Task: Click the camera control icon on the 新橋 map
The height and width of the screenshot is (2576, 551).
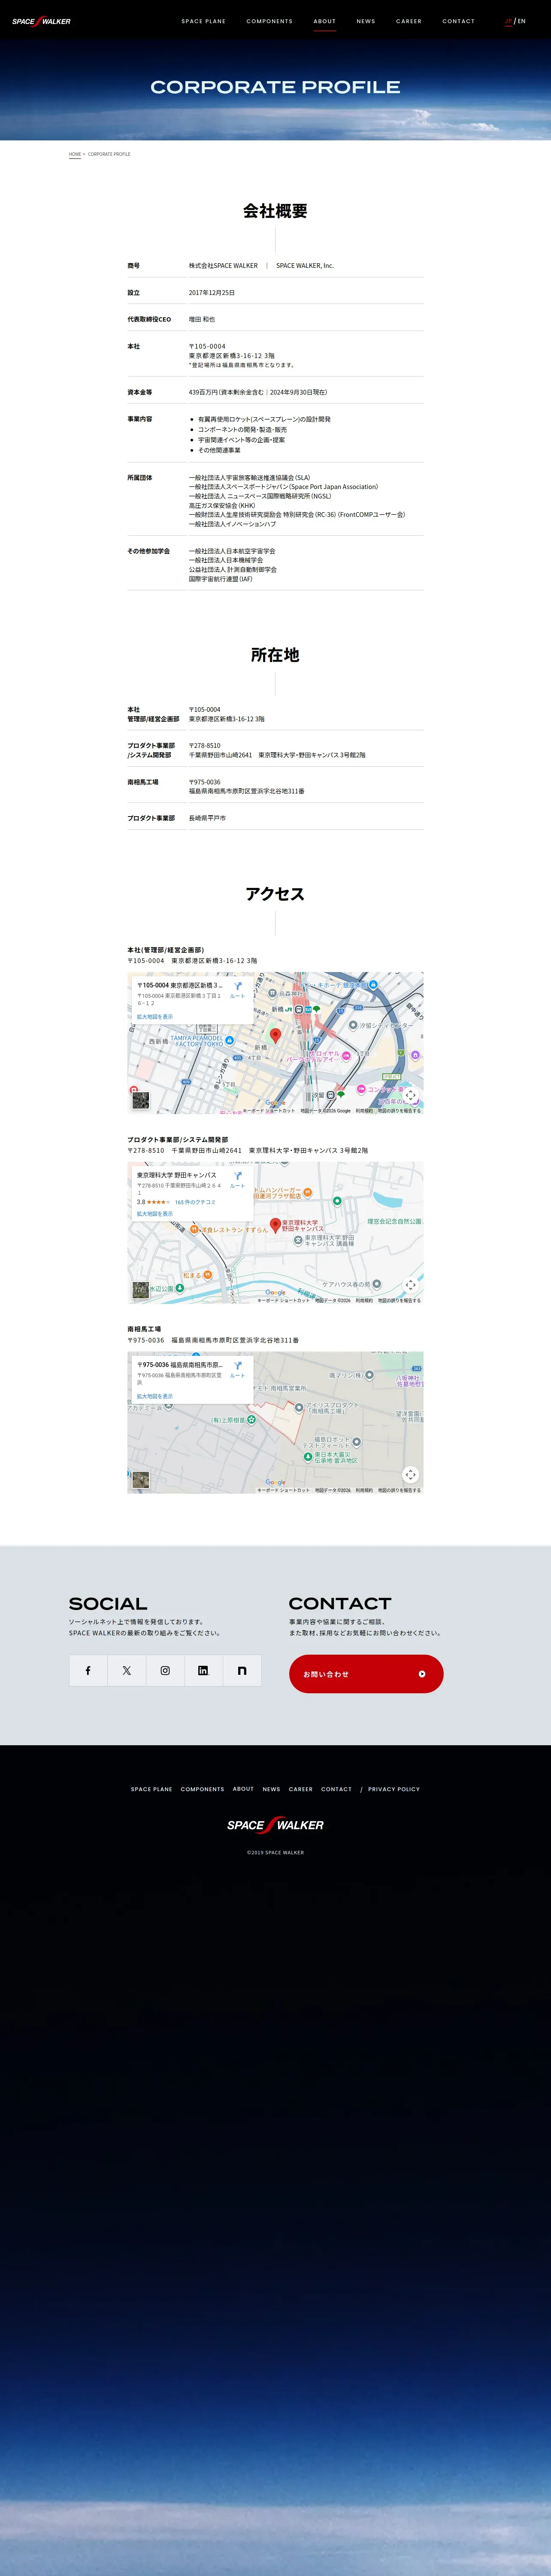Action: [410, 1095]
